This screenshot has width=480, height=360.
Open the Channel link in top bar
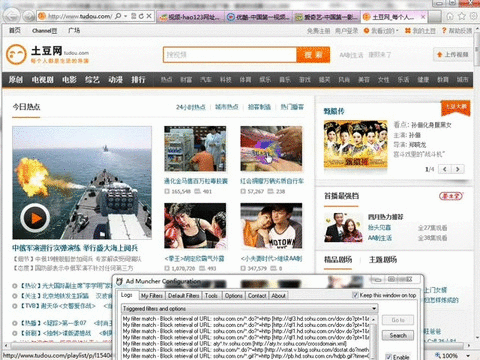[44, 31]
